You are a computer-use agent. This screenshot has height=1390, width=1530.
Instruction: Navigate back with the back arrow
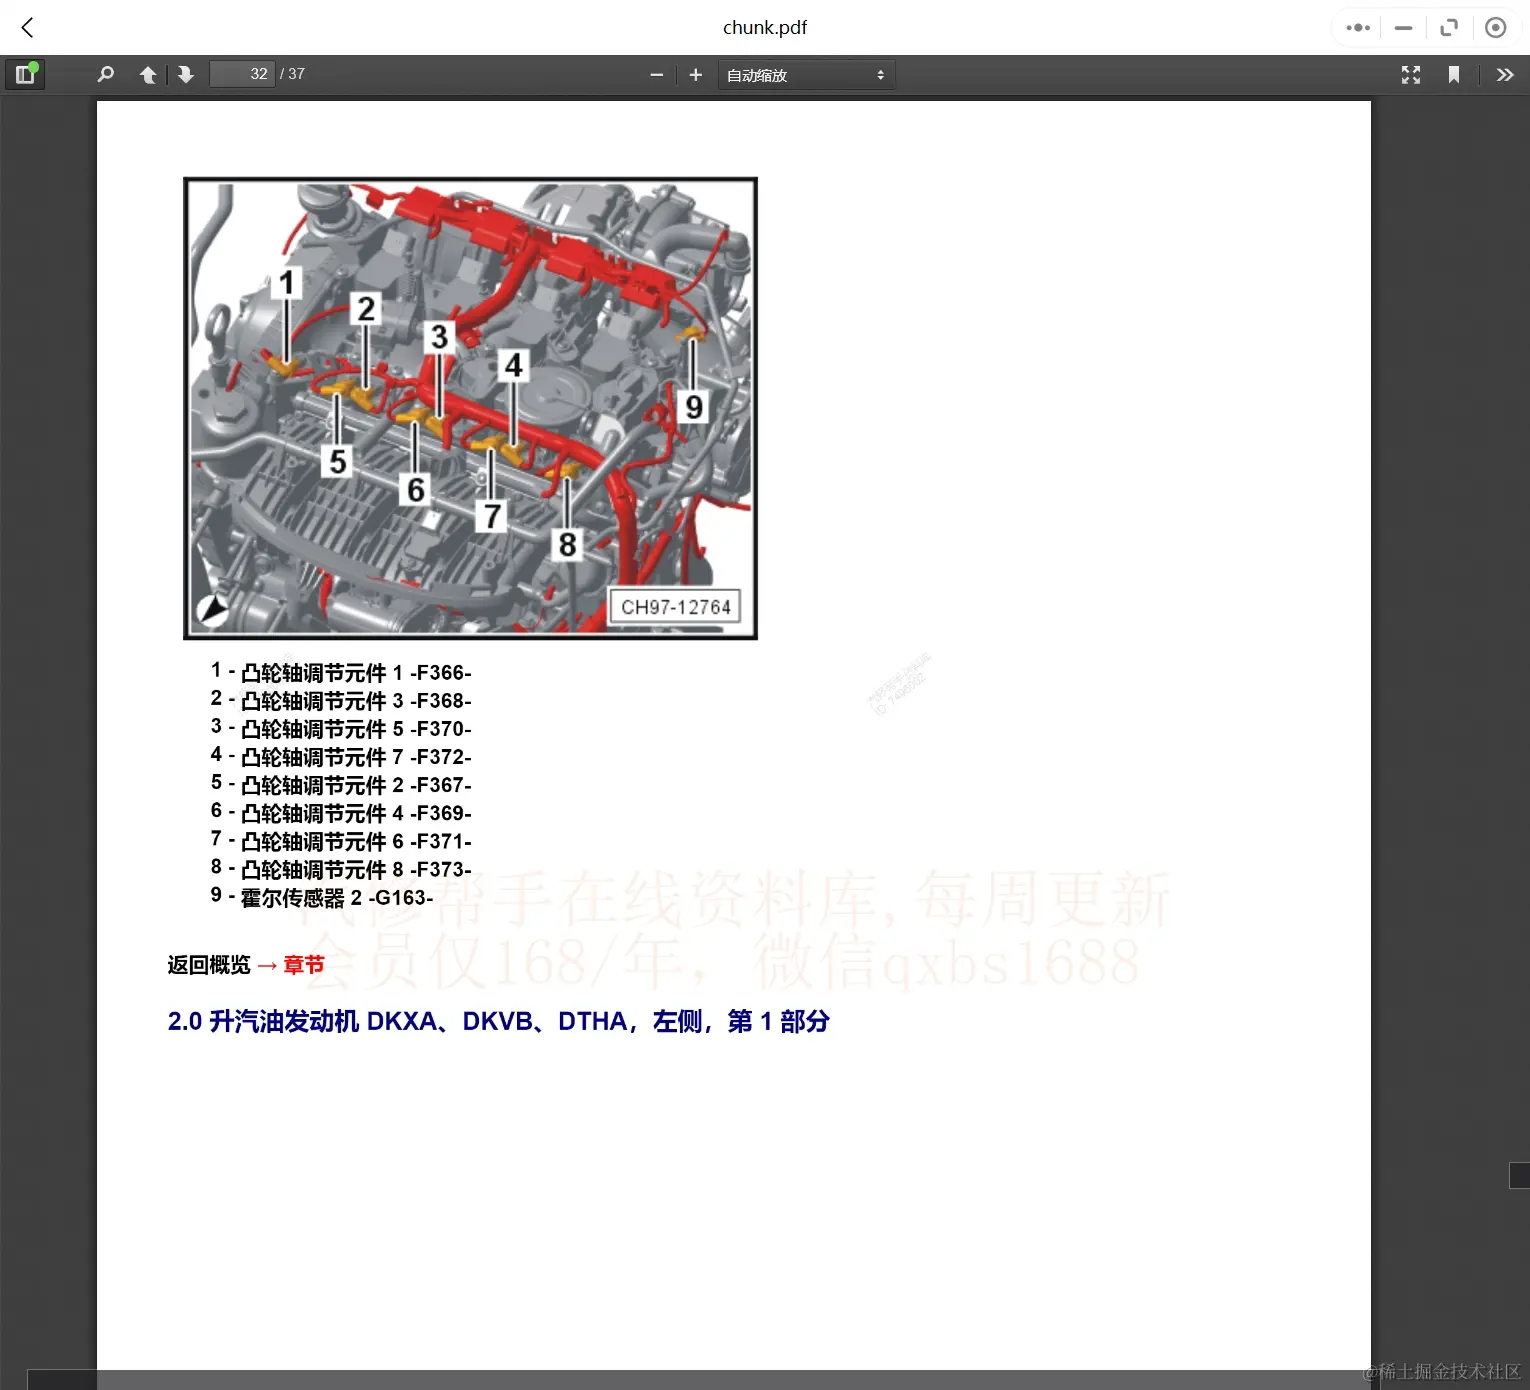point(26,27)
